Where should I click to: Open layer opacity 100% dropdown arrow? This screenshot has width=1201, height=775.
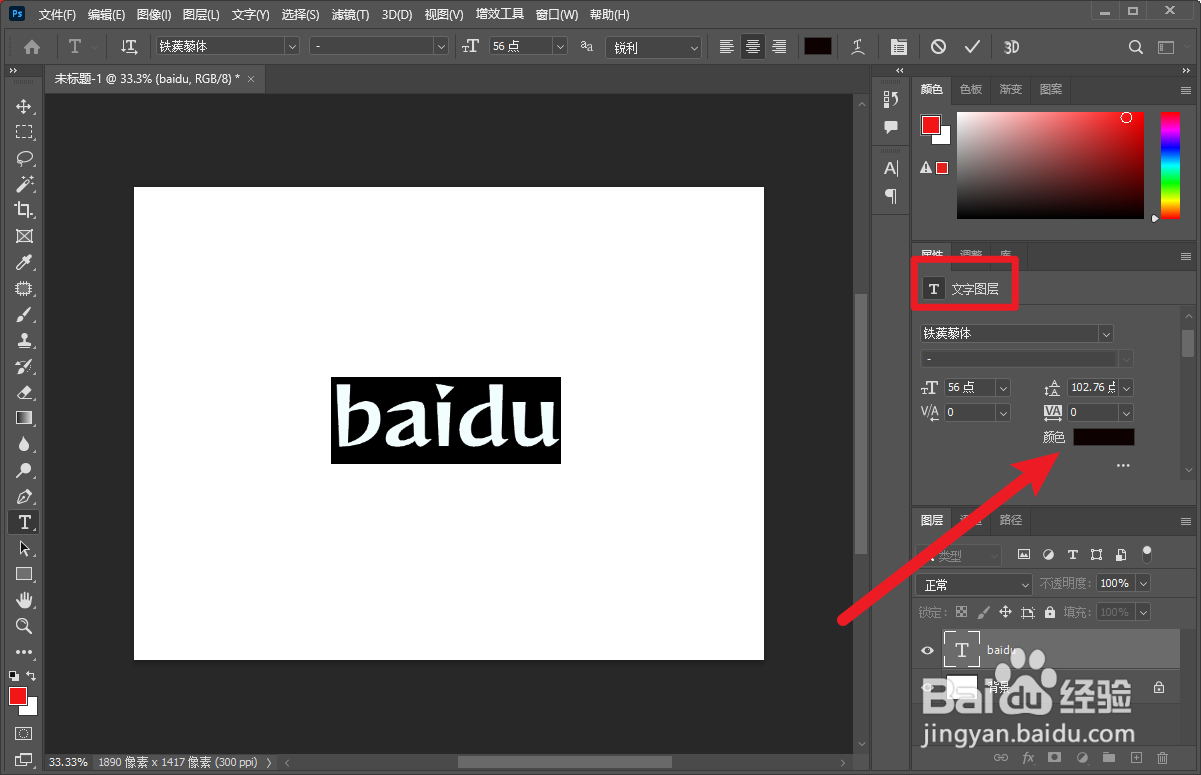(1143, 583)
